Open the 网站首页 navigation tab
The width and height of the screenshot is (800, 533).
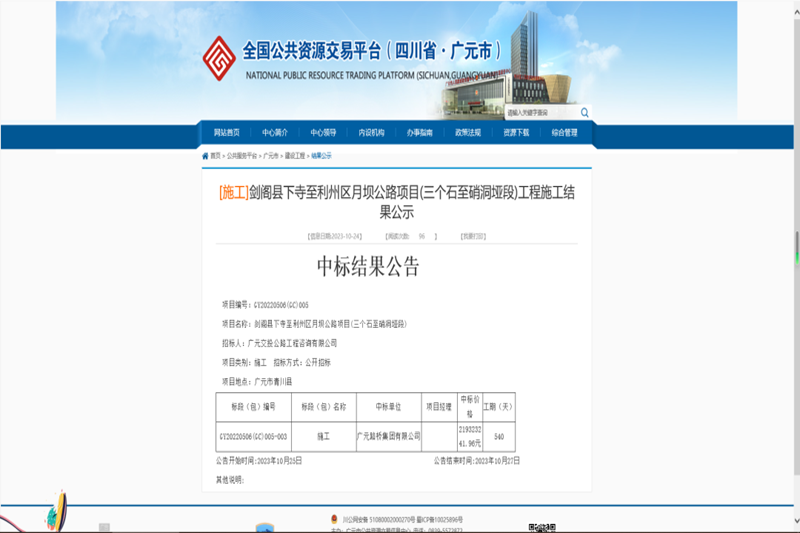pos(227,133)
